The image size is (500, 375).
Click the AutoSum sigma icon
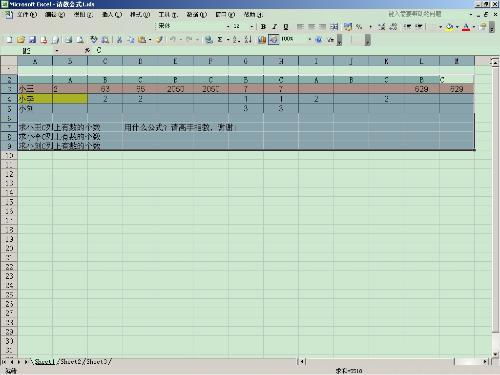point(220,40)
